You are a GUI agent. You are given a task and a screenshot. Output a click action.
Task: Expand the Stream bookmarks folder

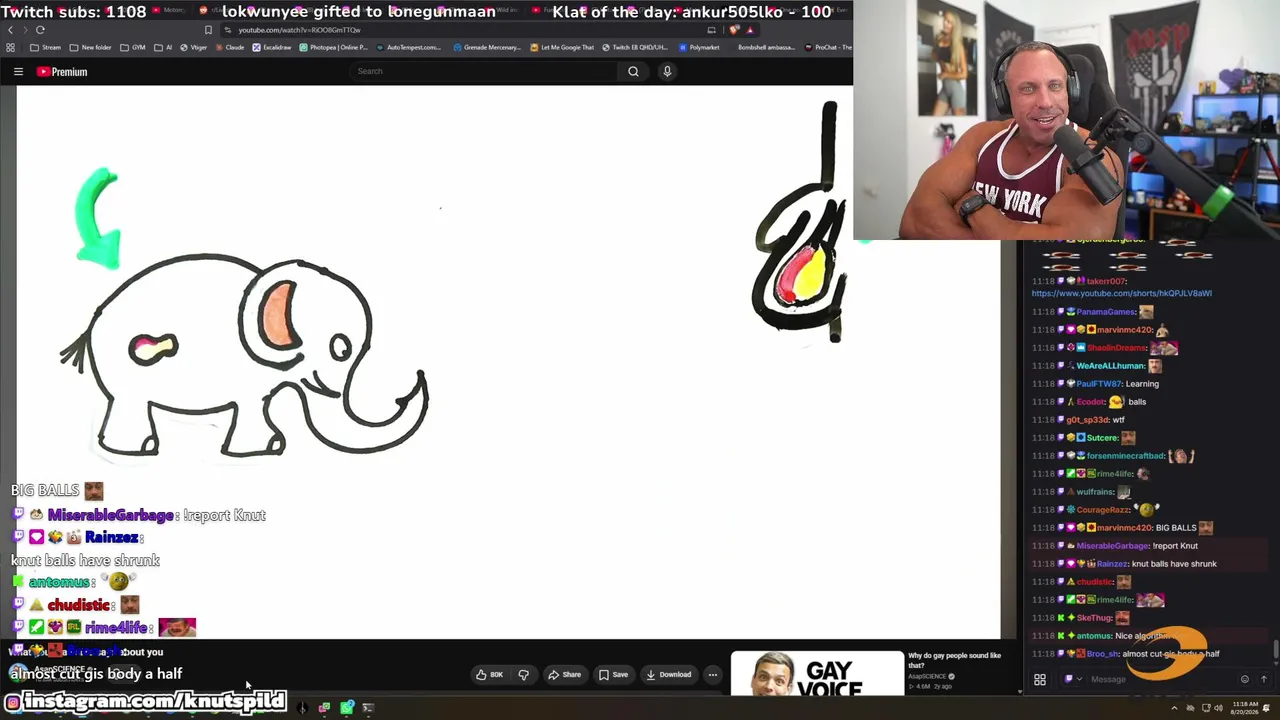tap(47, 47)
